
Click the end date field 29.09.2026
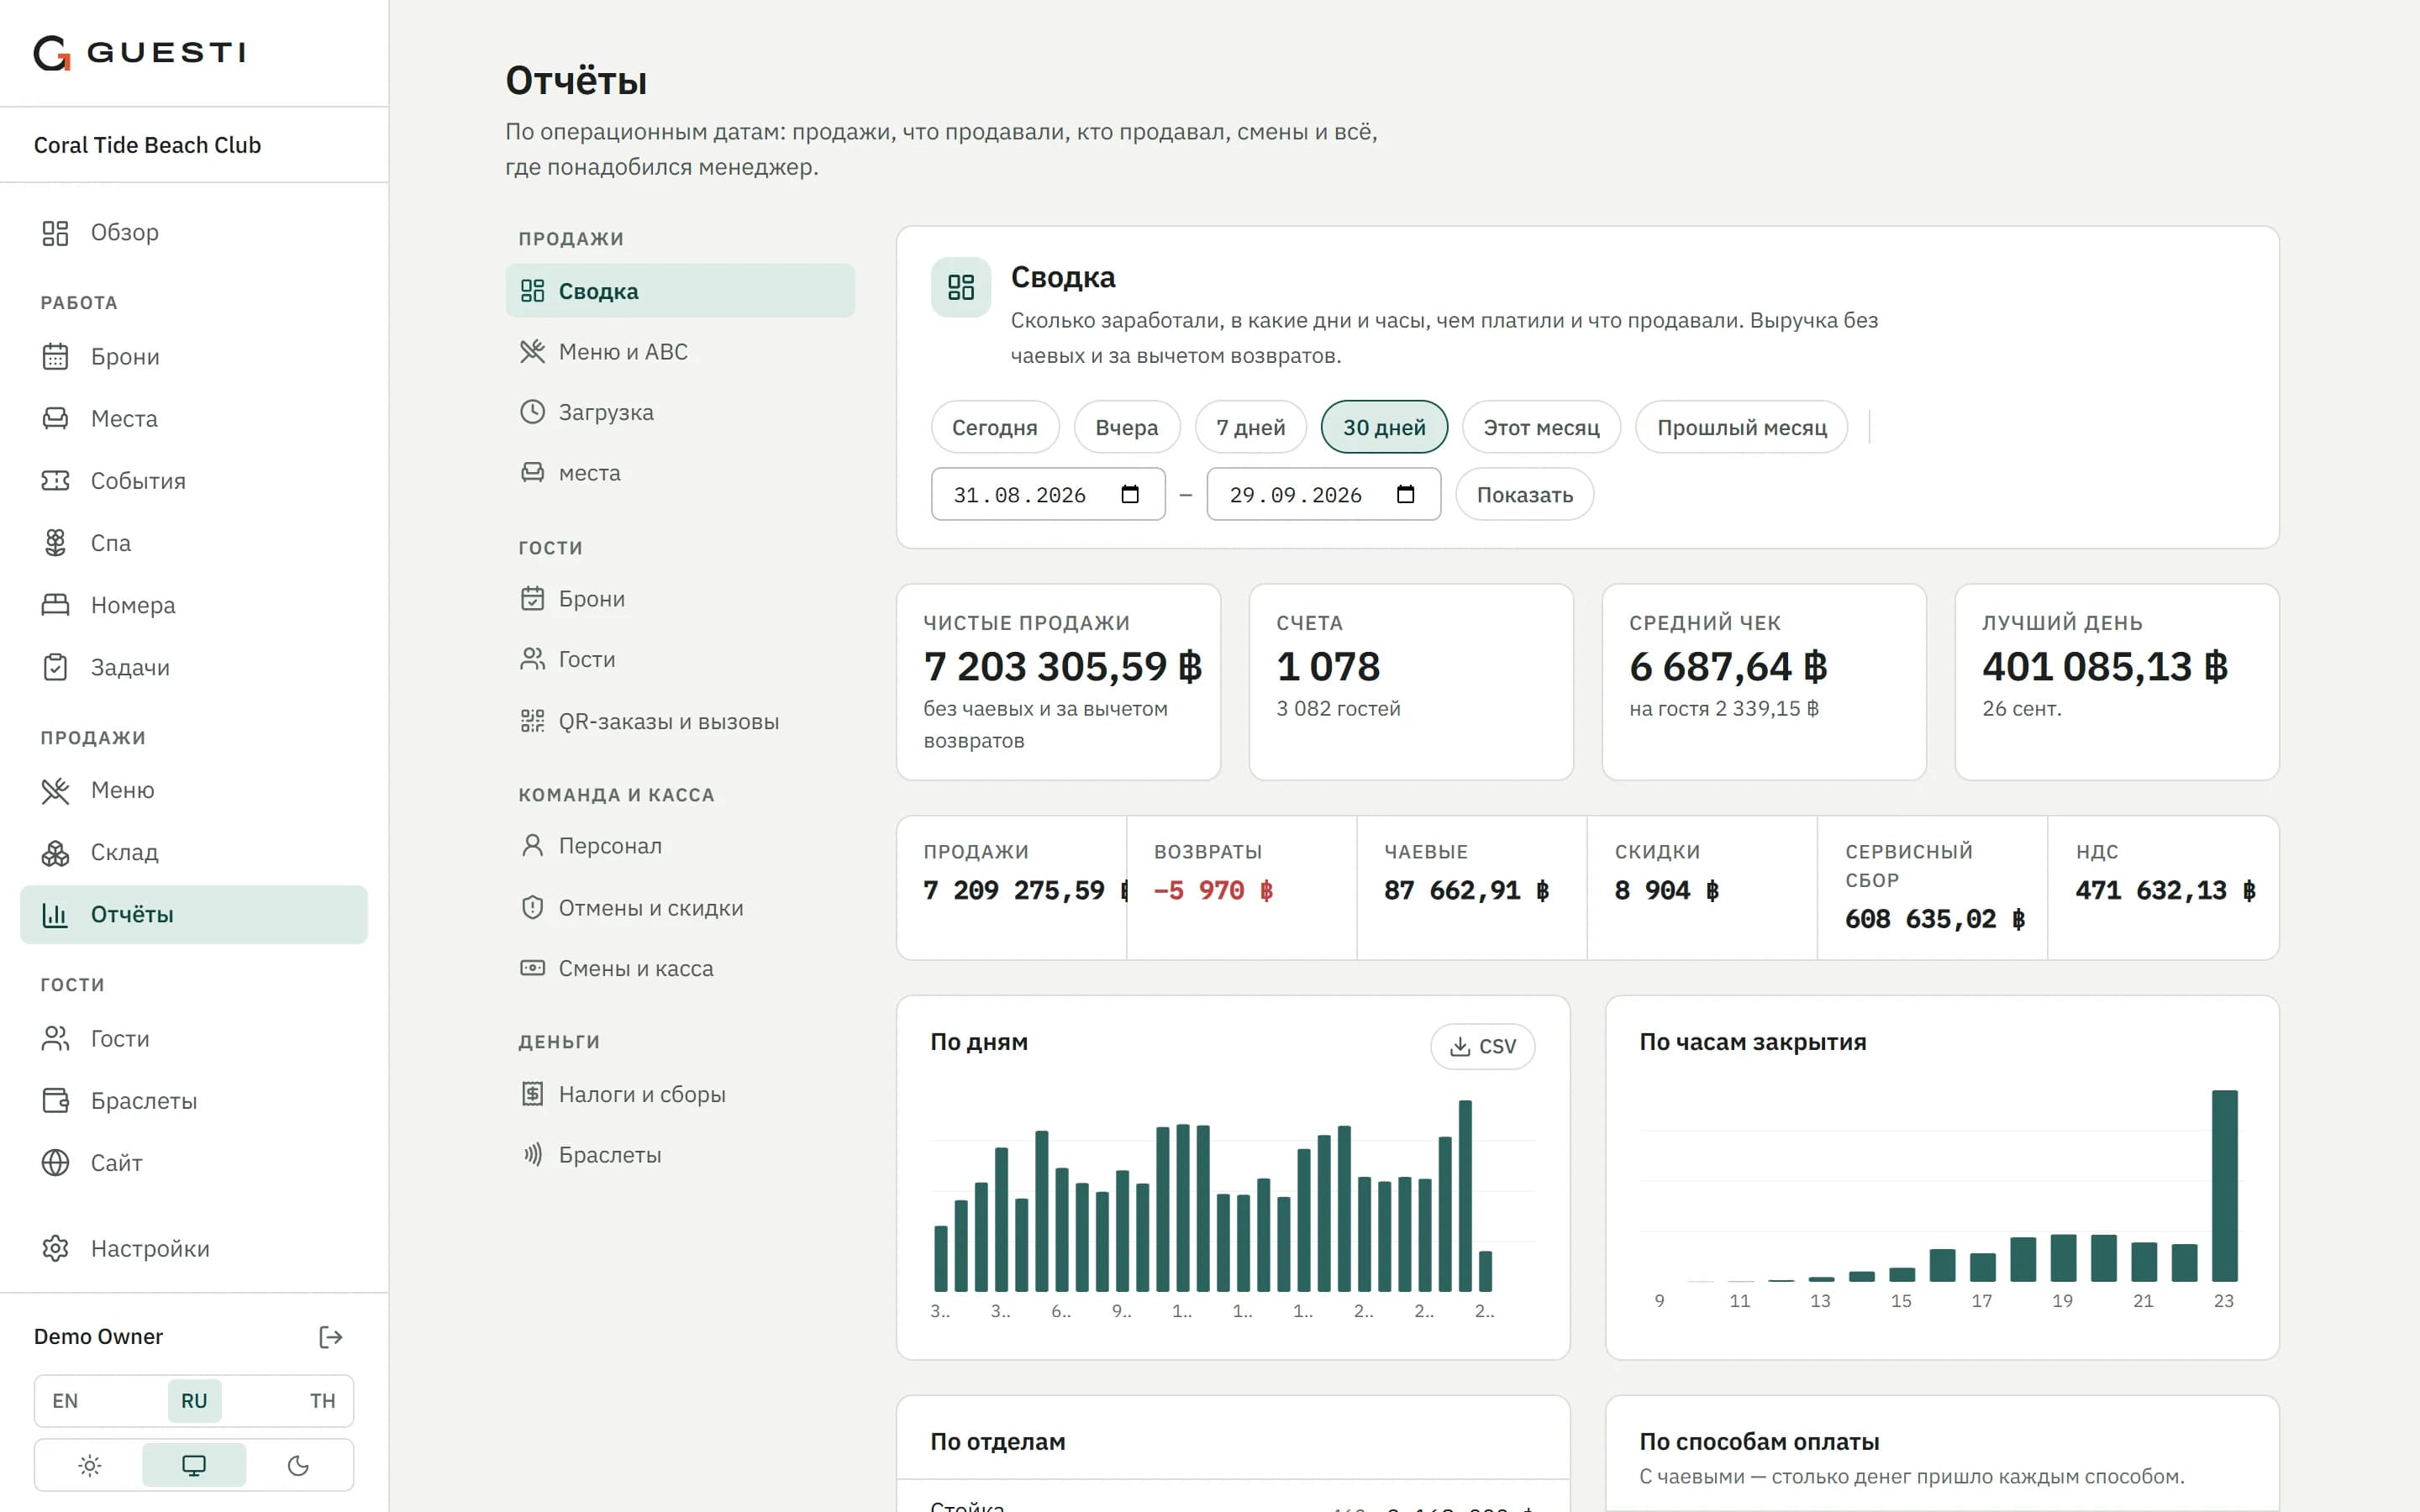click(x=1323, y=494)
